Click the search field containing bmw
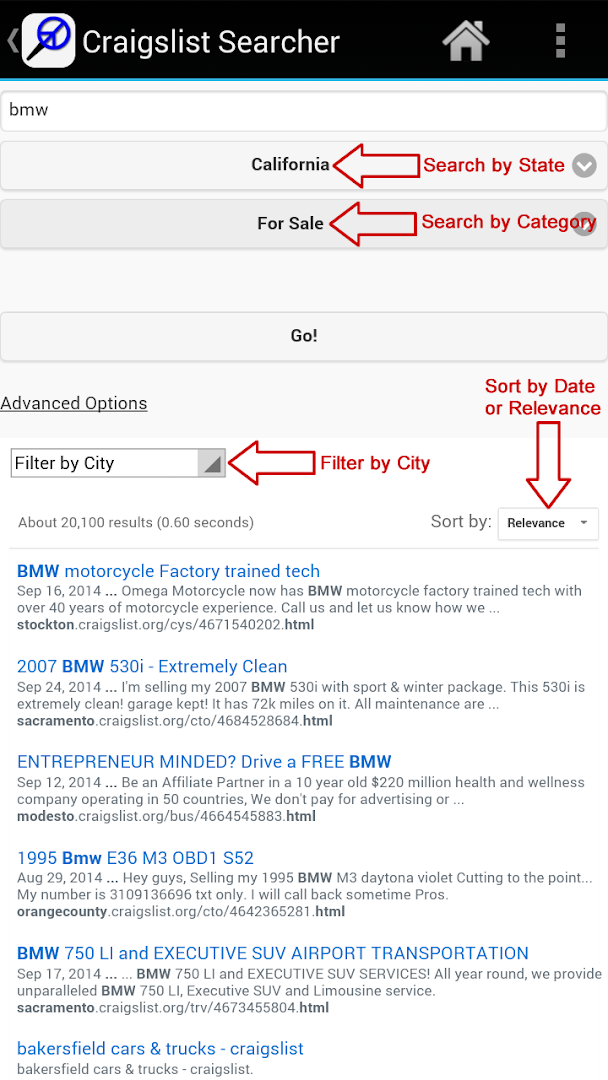The width and height of the screenshot is (608, 1080). (304, 111)
